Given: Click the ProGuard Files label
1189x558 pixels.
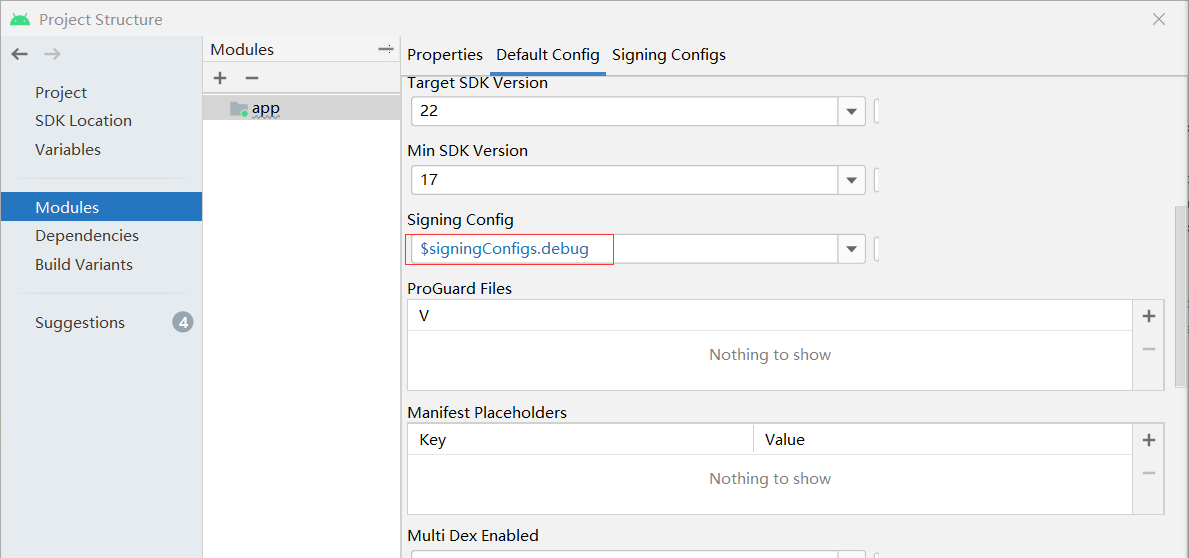Looking at the screenshot, I should [x=460, y=289].
